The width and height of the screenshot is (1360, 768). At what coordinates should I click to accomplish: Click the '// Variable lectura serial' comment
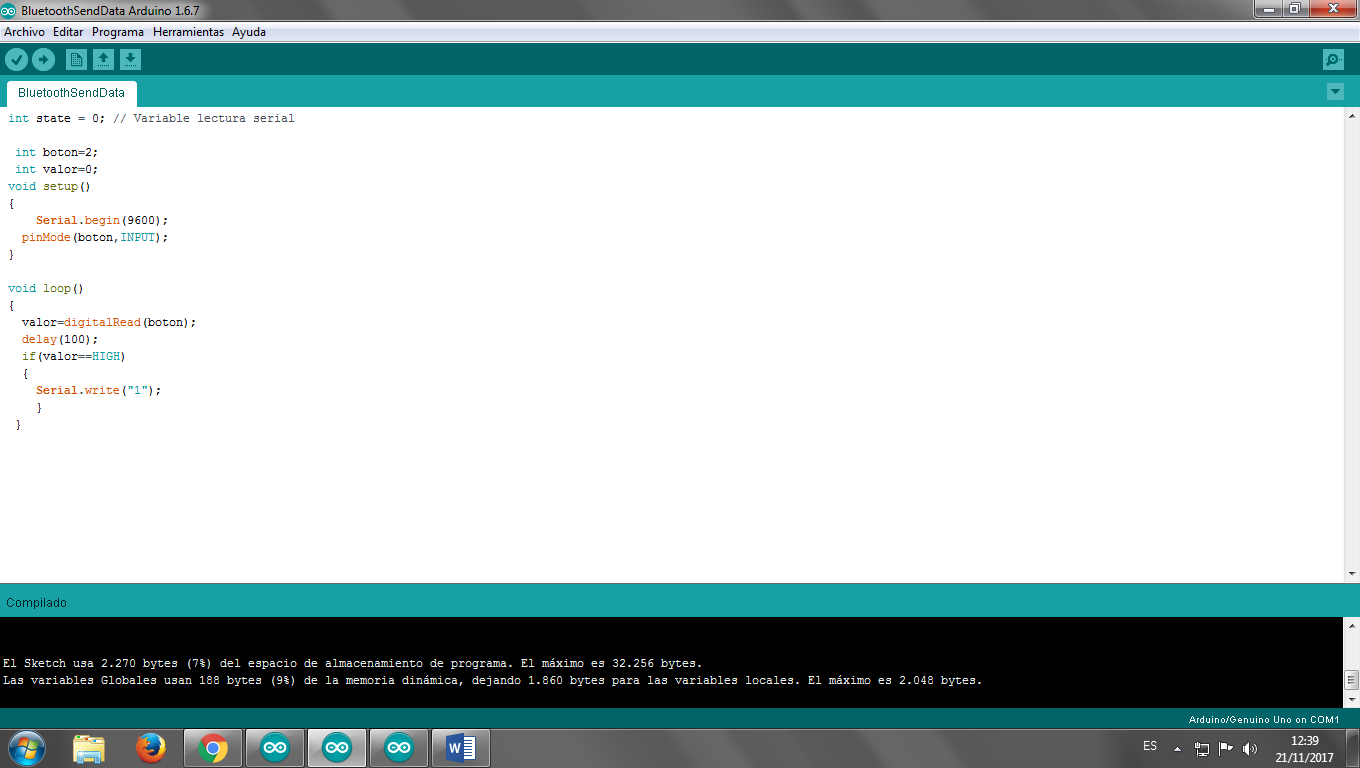click(x=204, y=118)
